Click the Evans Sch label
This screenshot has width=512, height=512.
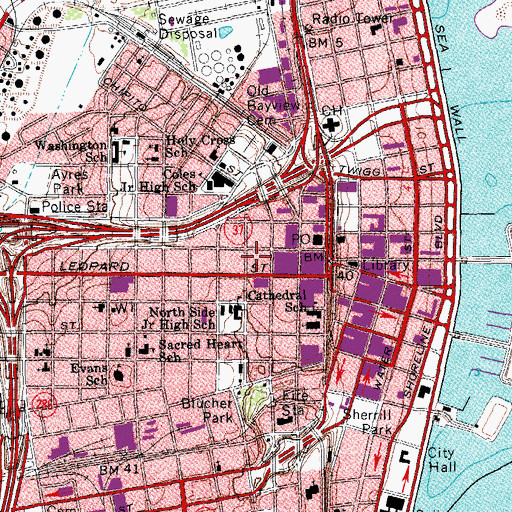(89, 374)
